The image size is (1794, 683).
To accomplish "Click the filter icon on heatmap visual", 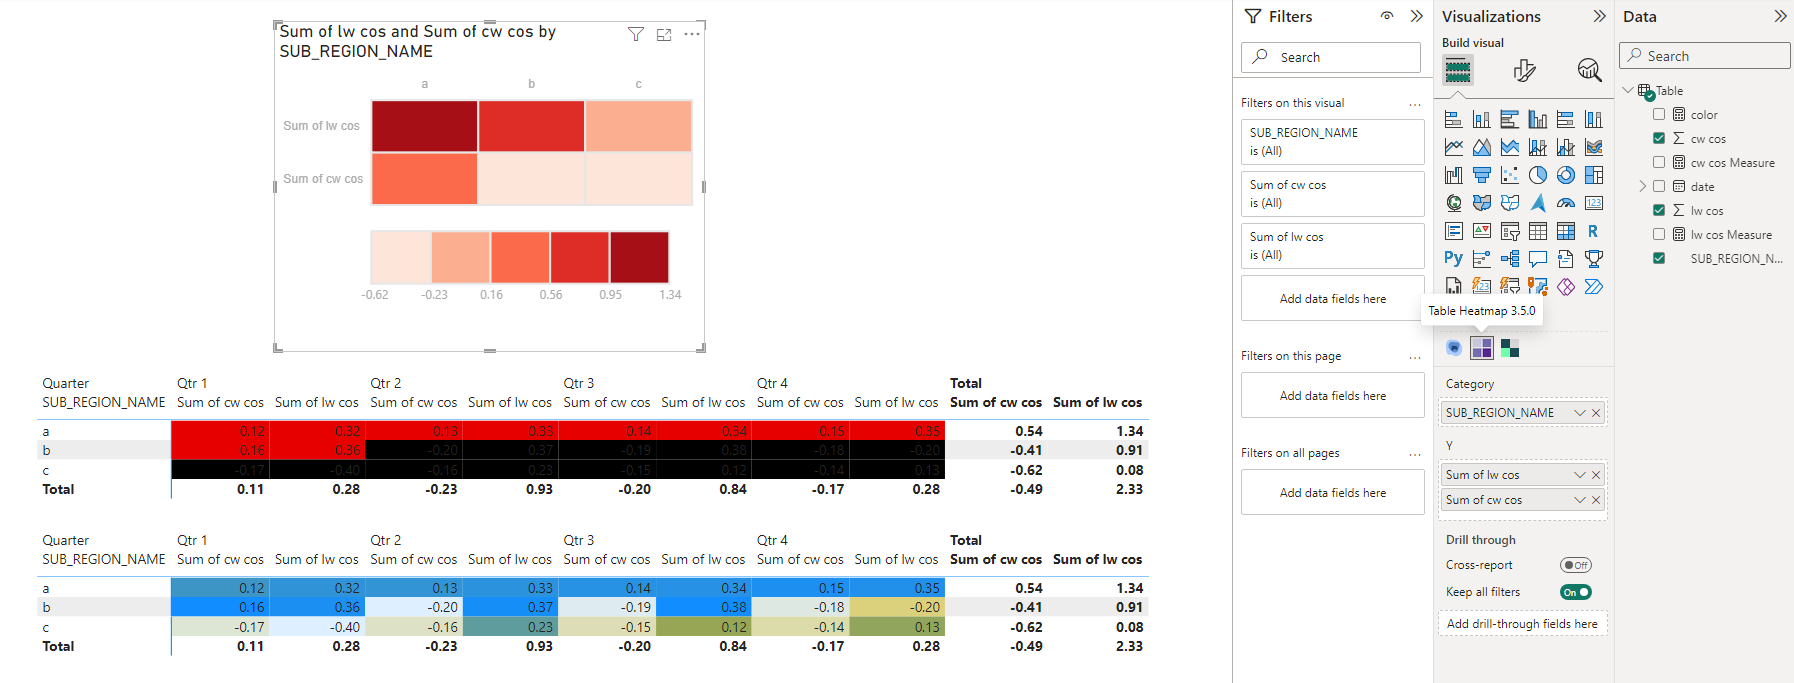I will pyautogui.click(x=635, y=34).
